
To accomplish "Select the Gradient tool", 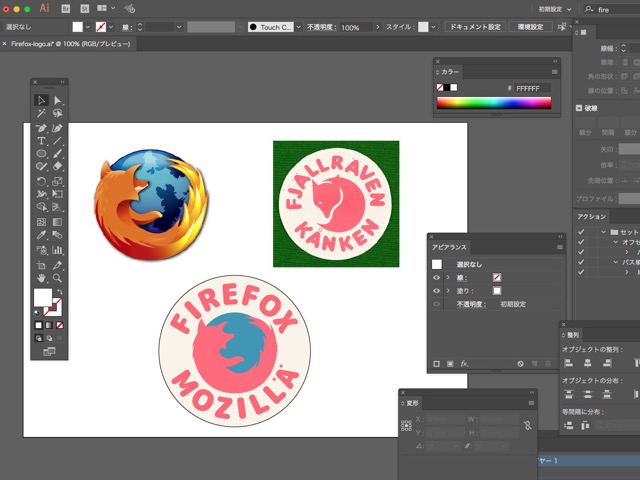I will coord(58,222).
